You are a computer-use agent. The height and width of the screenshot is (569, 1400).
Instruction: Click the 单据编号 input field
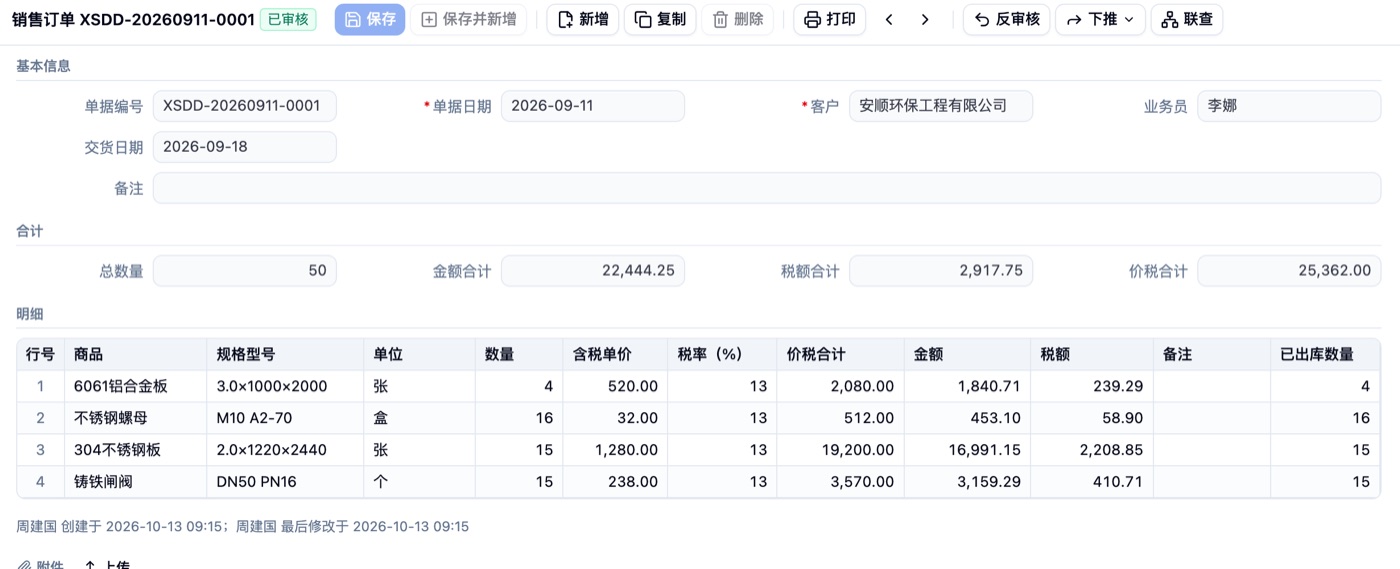point(244,106)
